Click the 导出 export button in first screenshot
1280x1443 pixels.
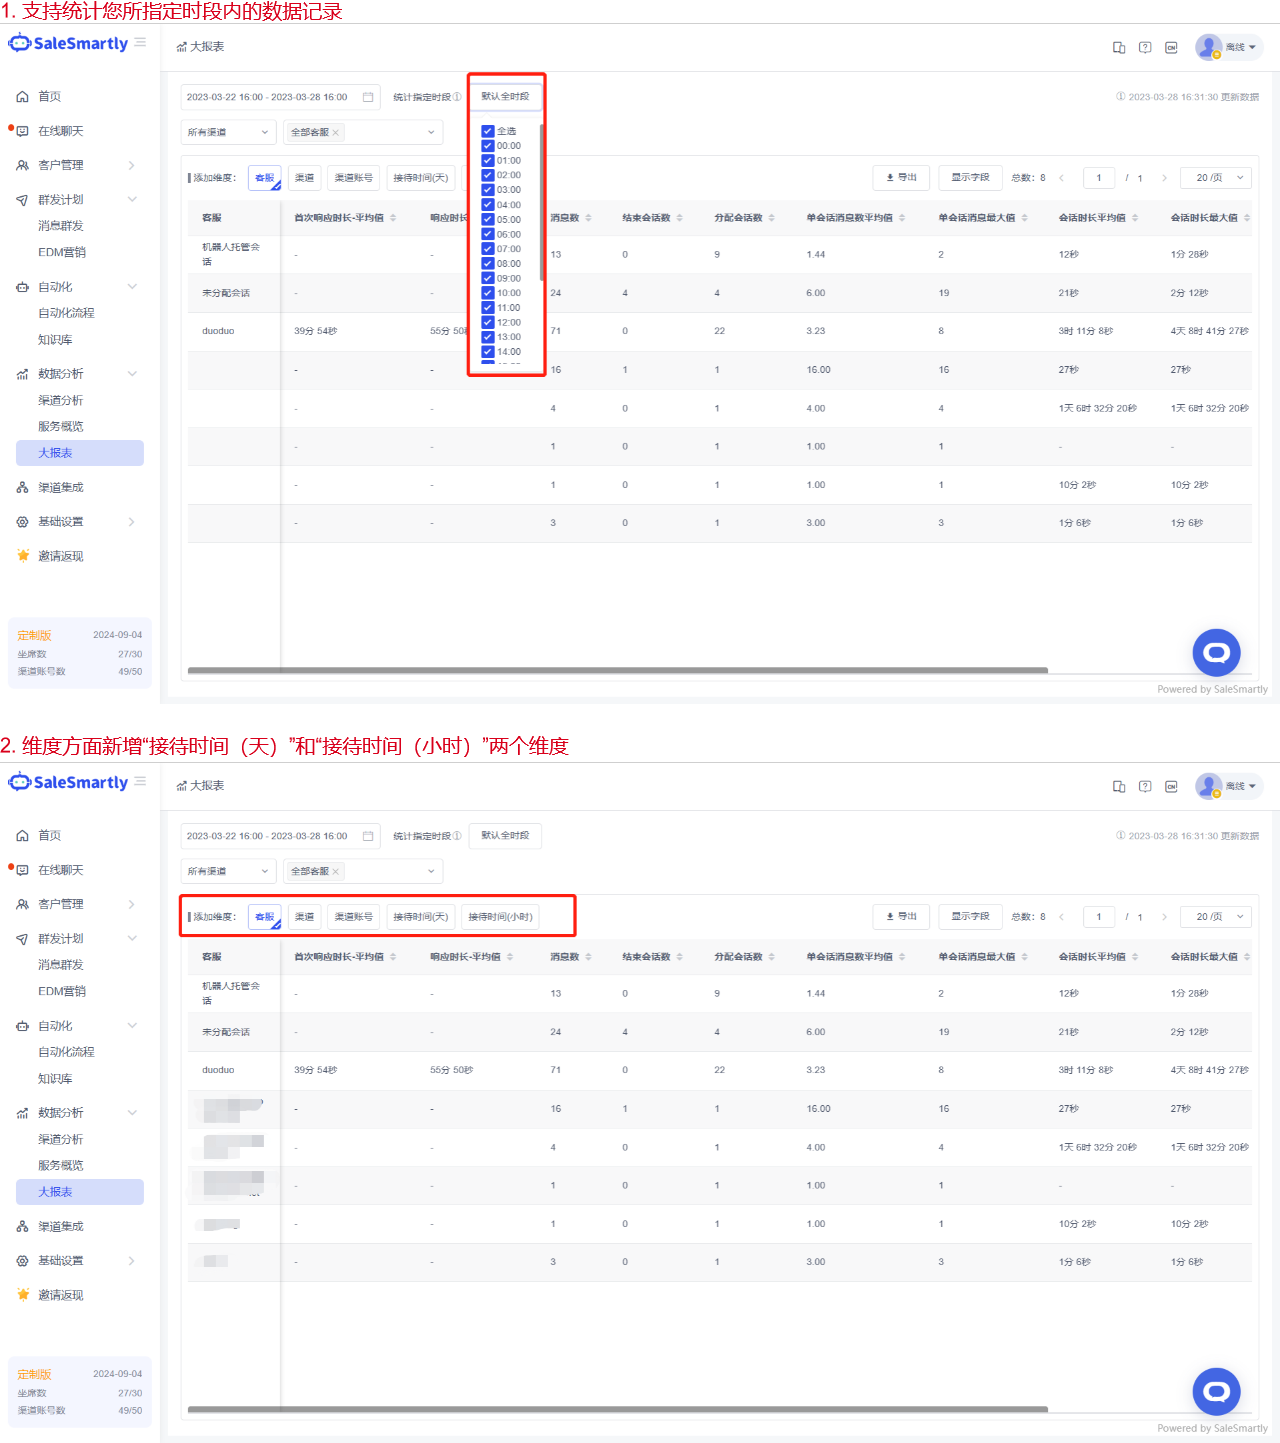coord(901,178)
